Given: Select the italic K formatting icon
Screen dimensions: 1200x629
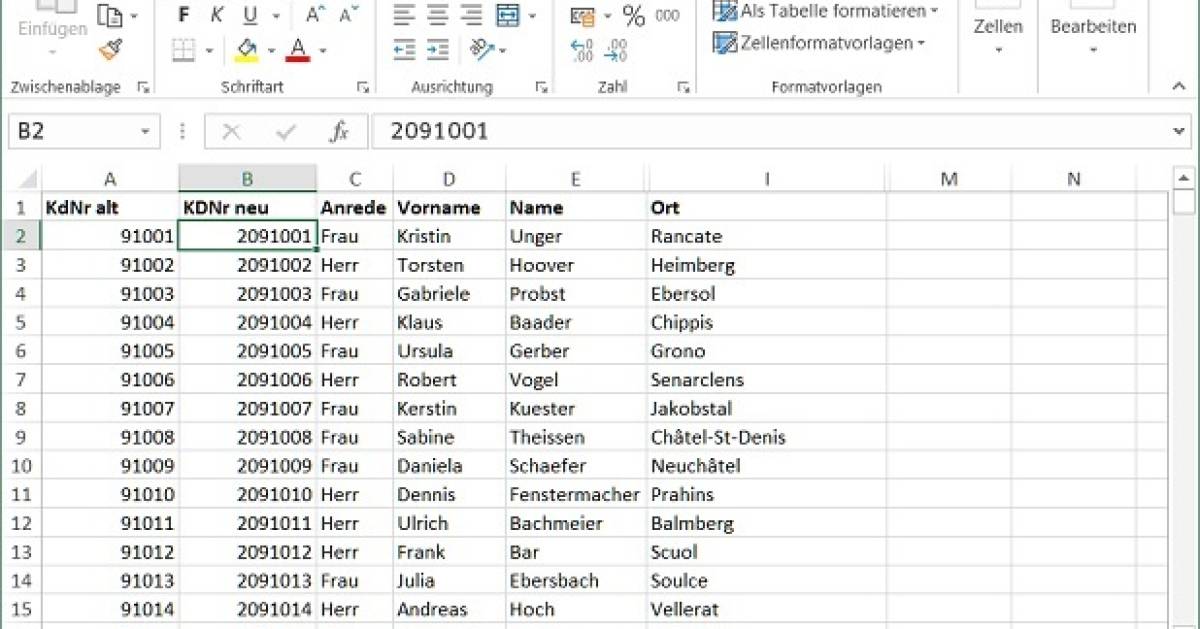Looking at the screenshot, I should [x=216, y=15].
